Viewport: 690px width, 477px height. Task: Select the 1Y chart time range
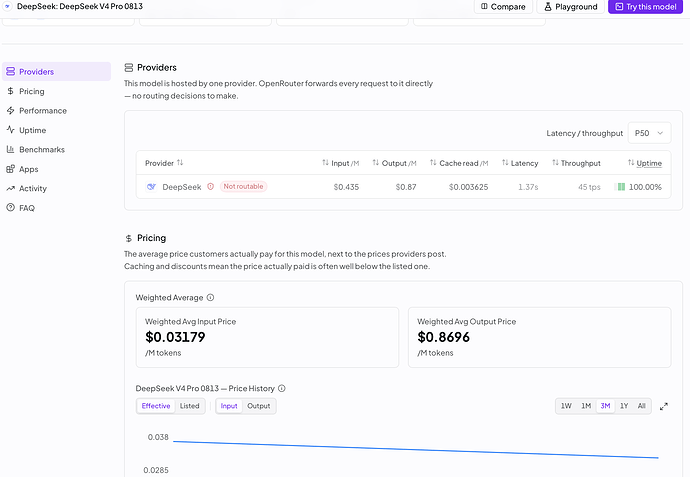pos(624,406)
